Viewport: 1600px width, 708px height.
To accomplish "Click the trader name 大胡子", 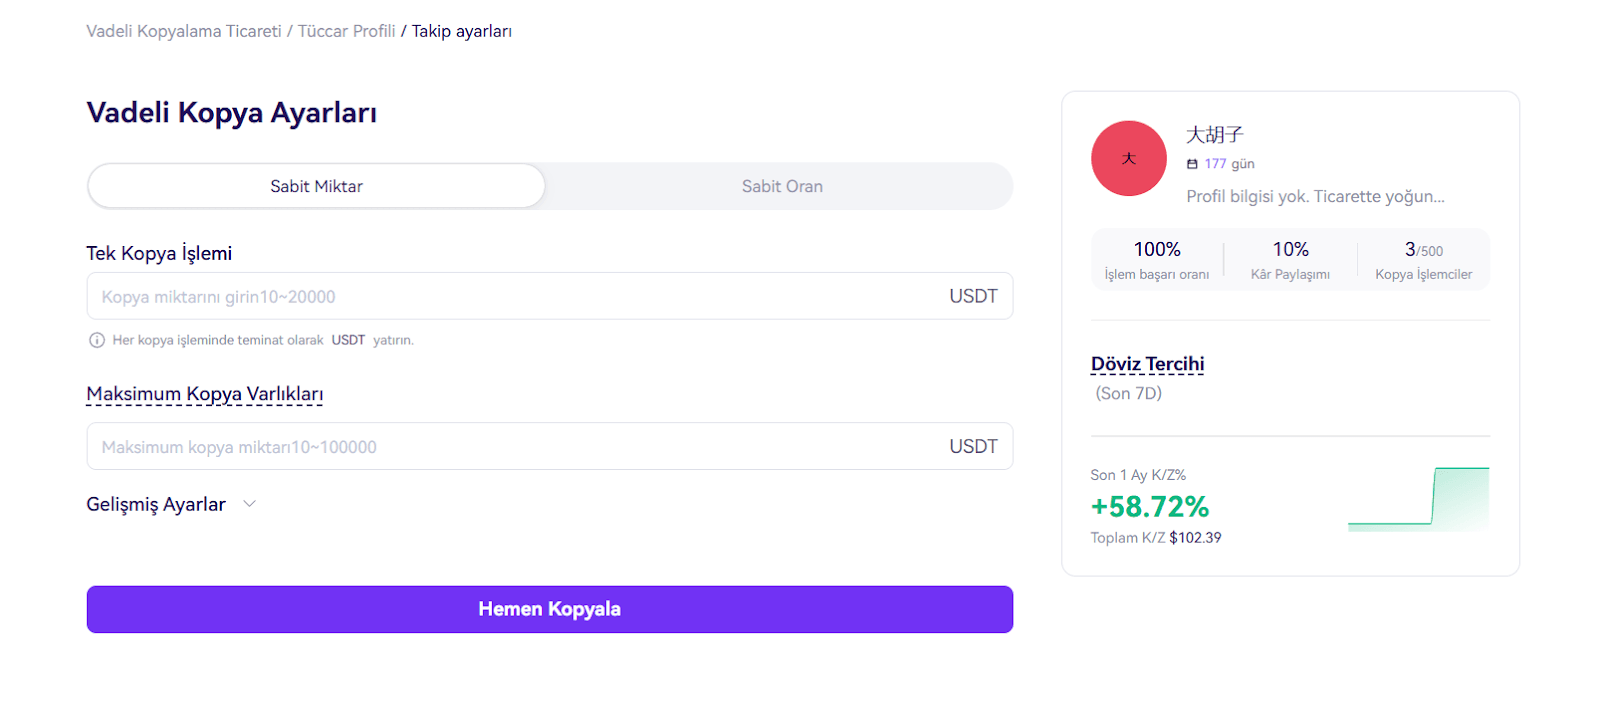I will click(x=1214, y=134).
